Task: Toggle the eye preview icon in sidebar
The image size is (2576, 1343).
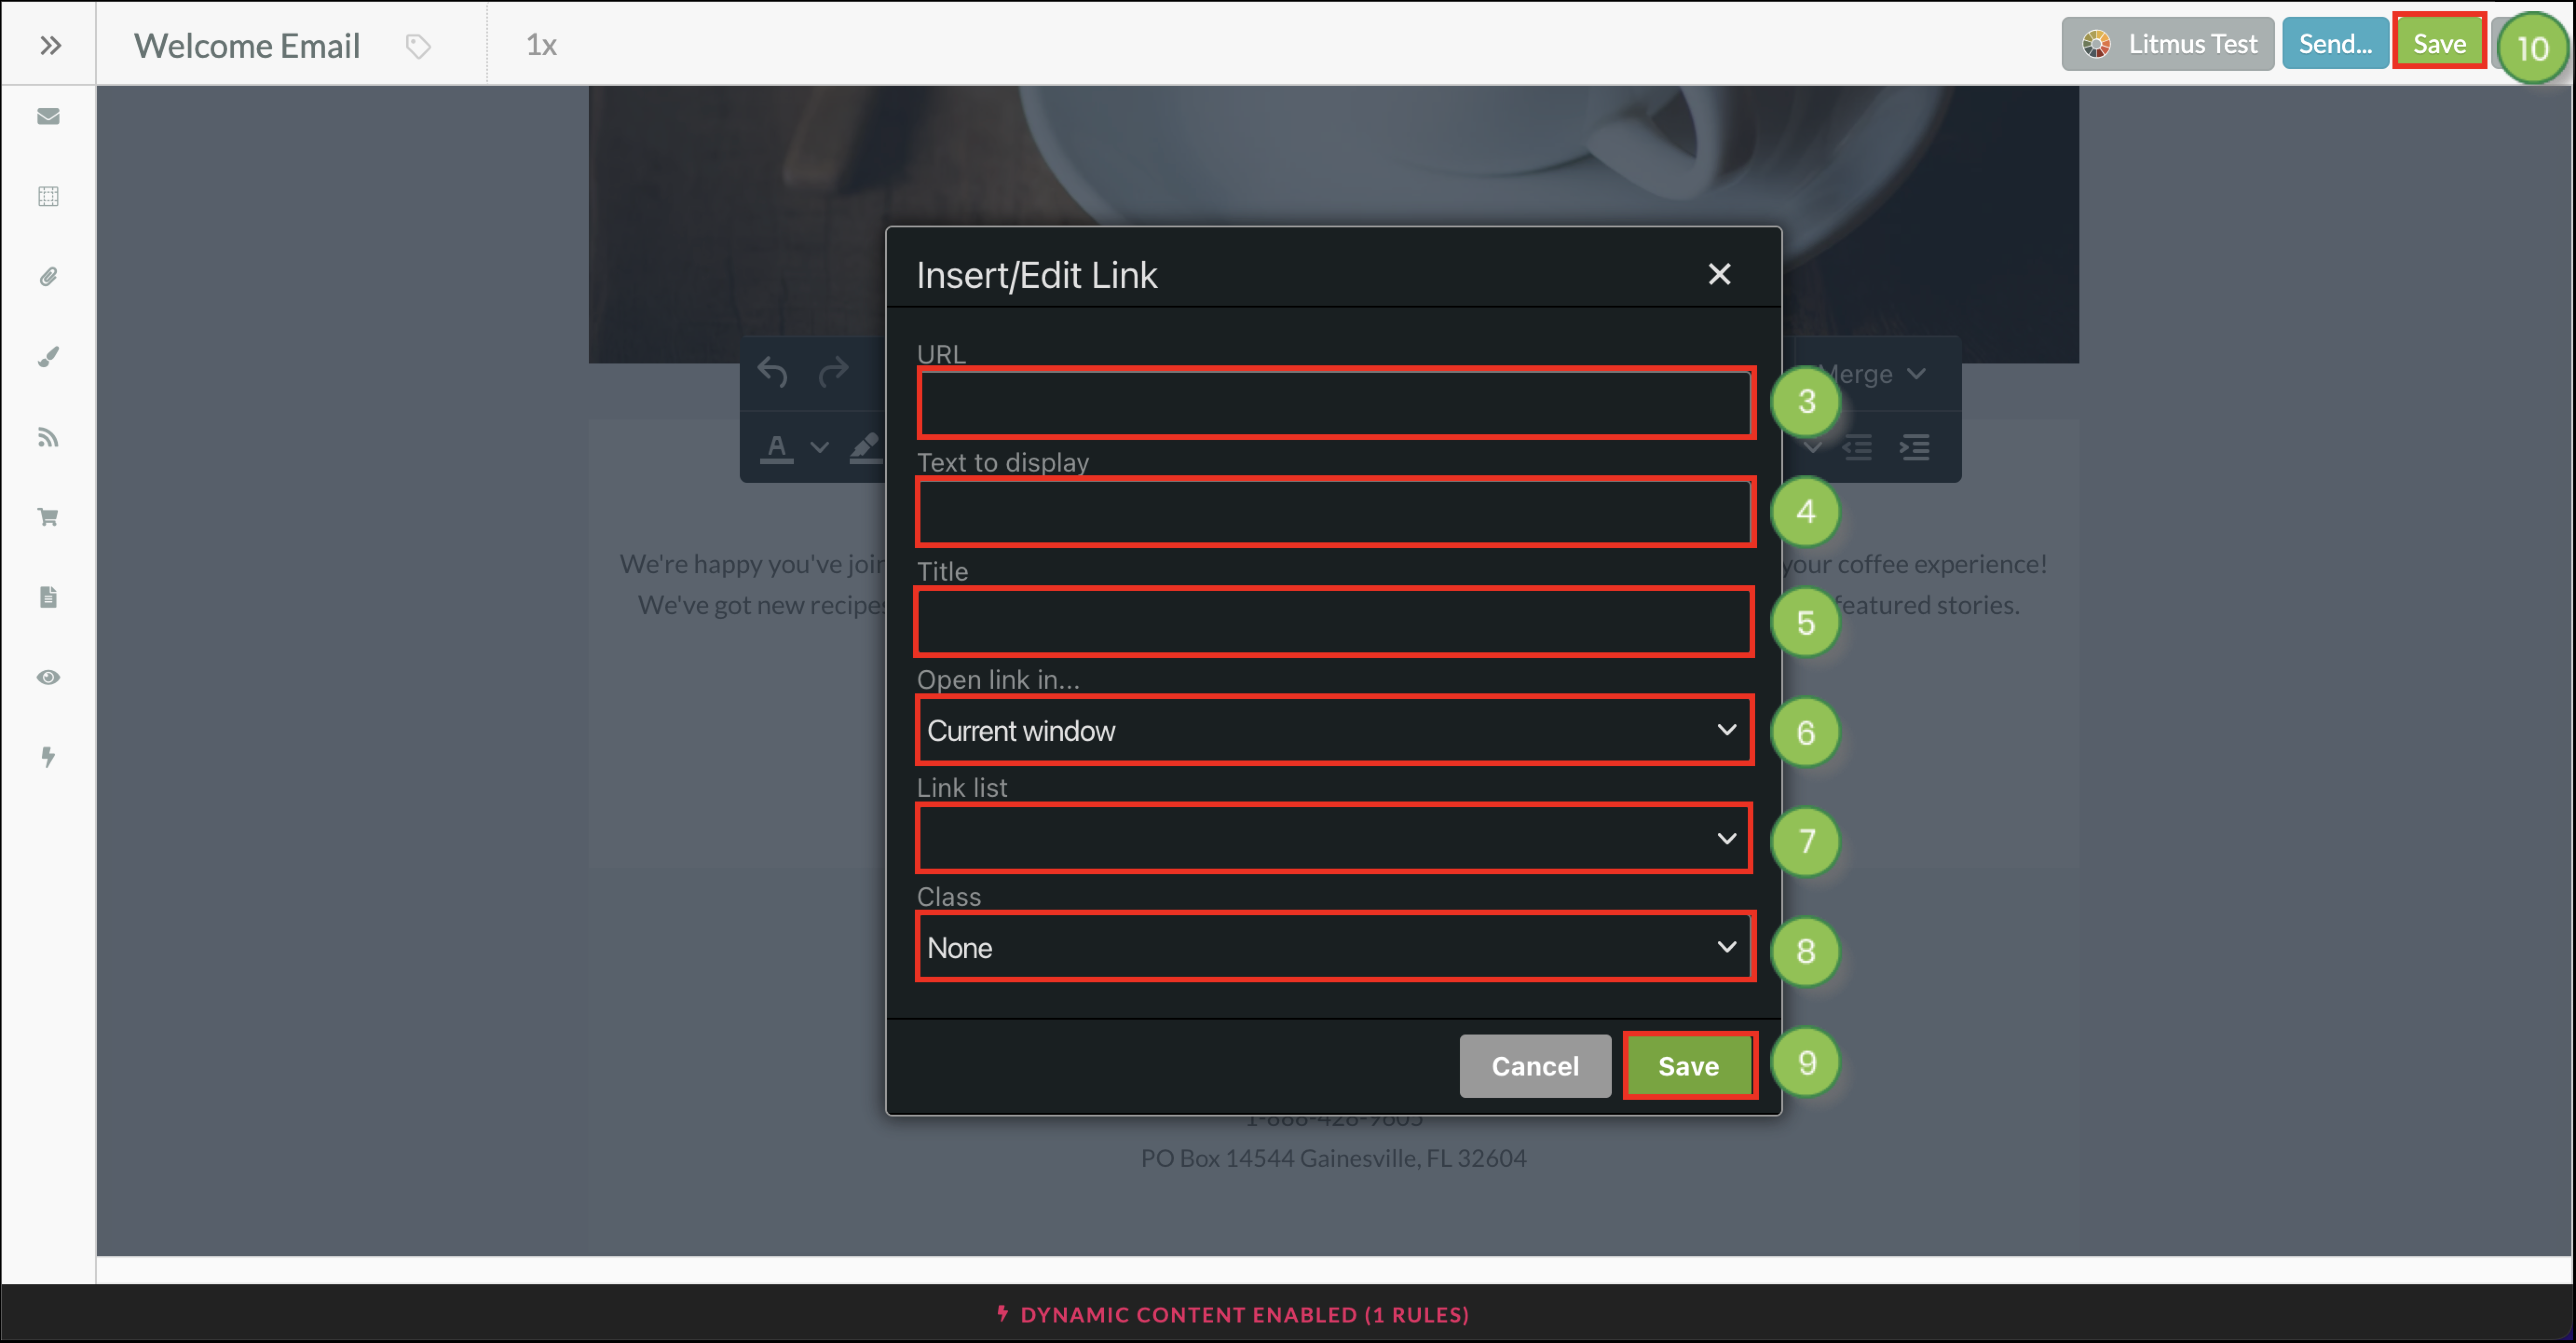Action: [48, 677]
